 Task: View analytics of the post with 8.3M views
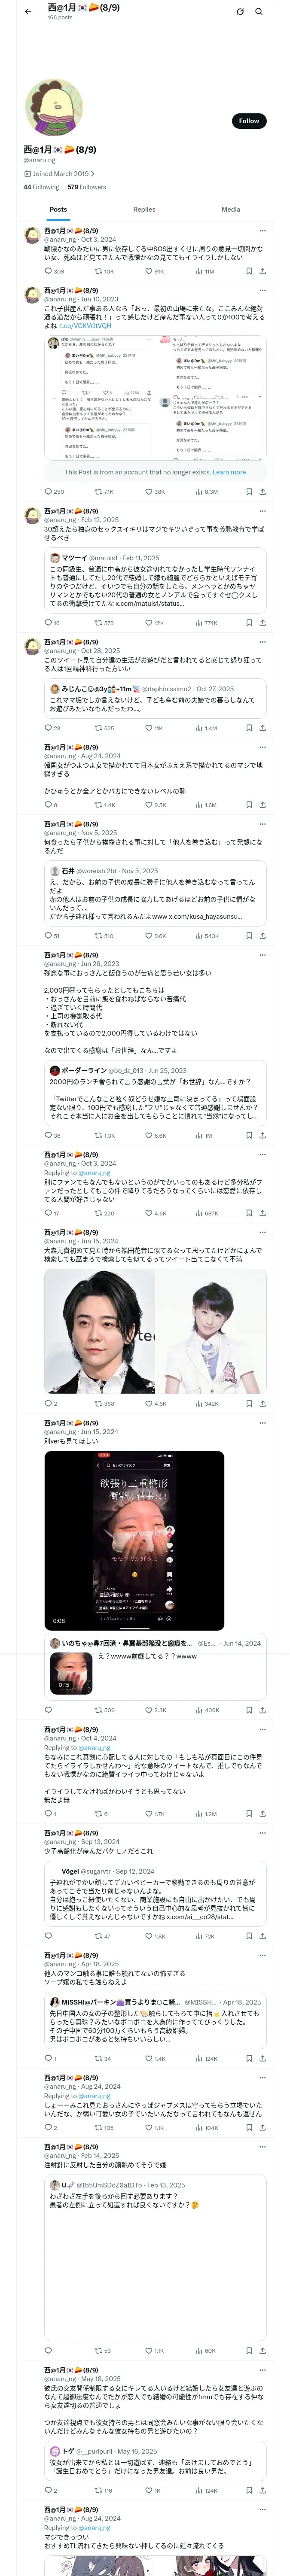click(x=207, y=491)
